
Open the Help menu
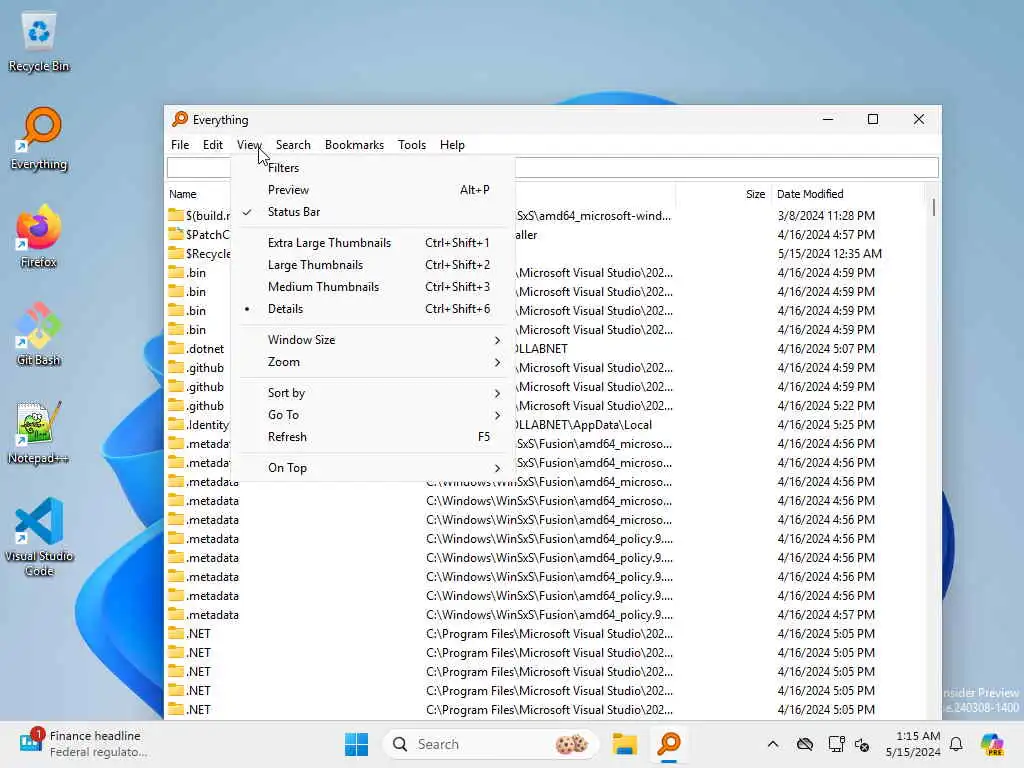(x=452, y=145)
